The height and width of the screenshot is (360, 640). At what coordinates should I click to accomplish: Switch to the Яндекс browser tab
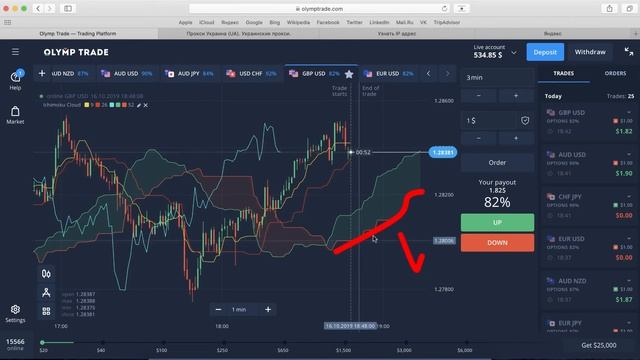(x=553, y=33)
